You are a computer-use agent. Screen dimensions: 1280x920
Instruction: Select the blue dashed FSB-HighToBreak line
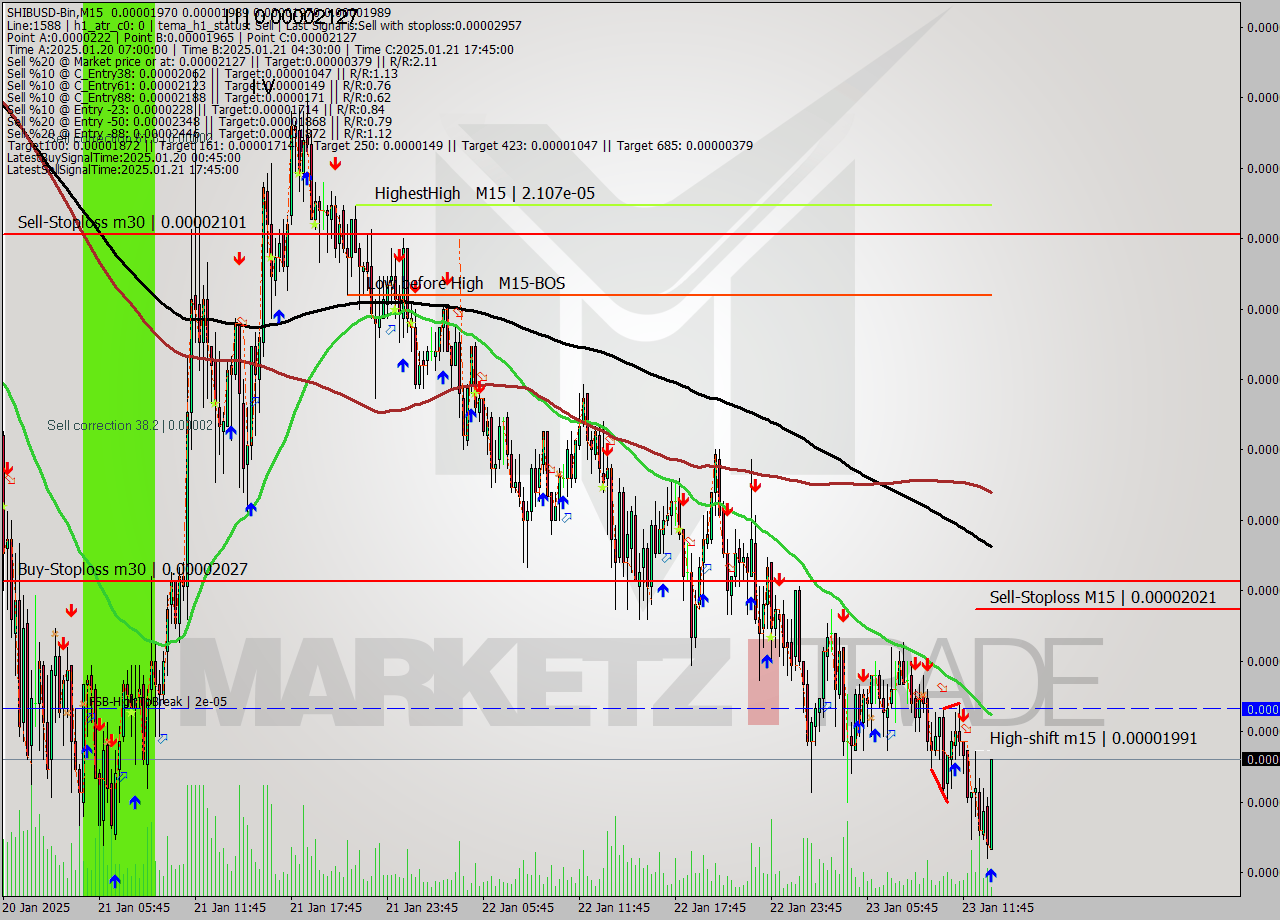[620, 708]
